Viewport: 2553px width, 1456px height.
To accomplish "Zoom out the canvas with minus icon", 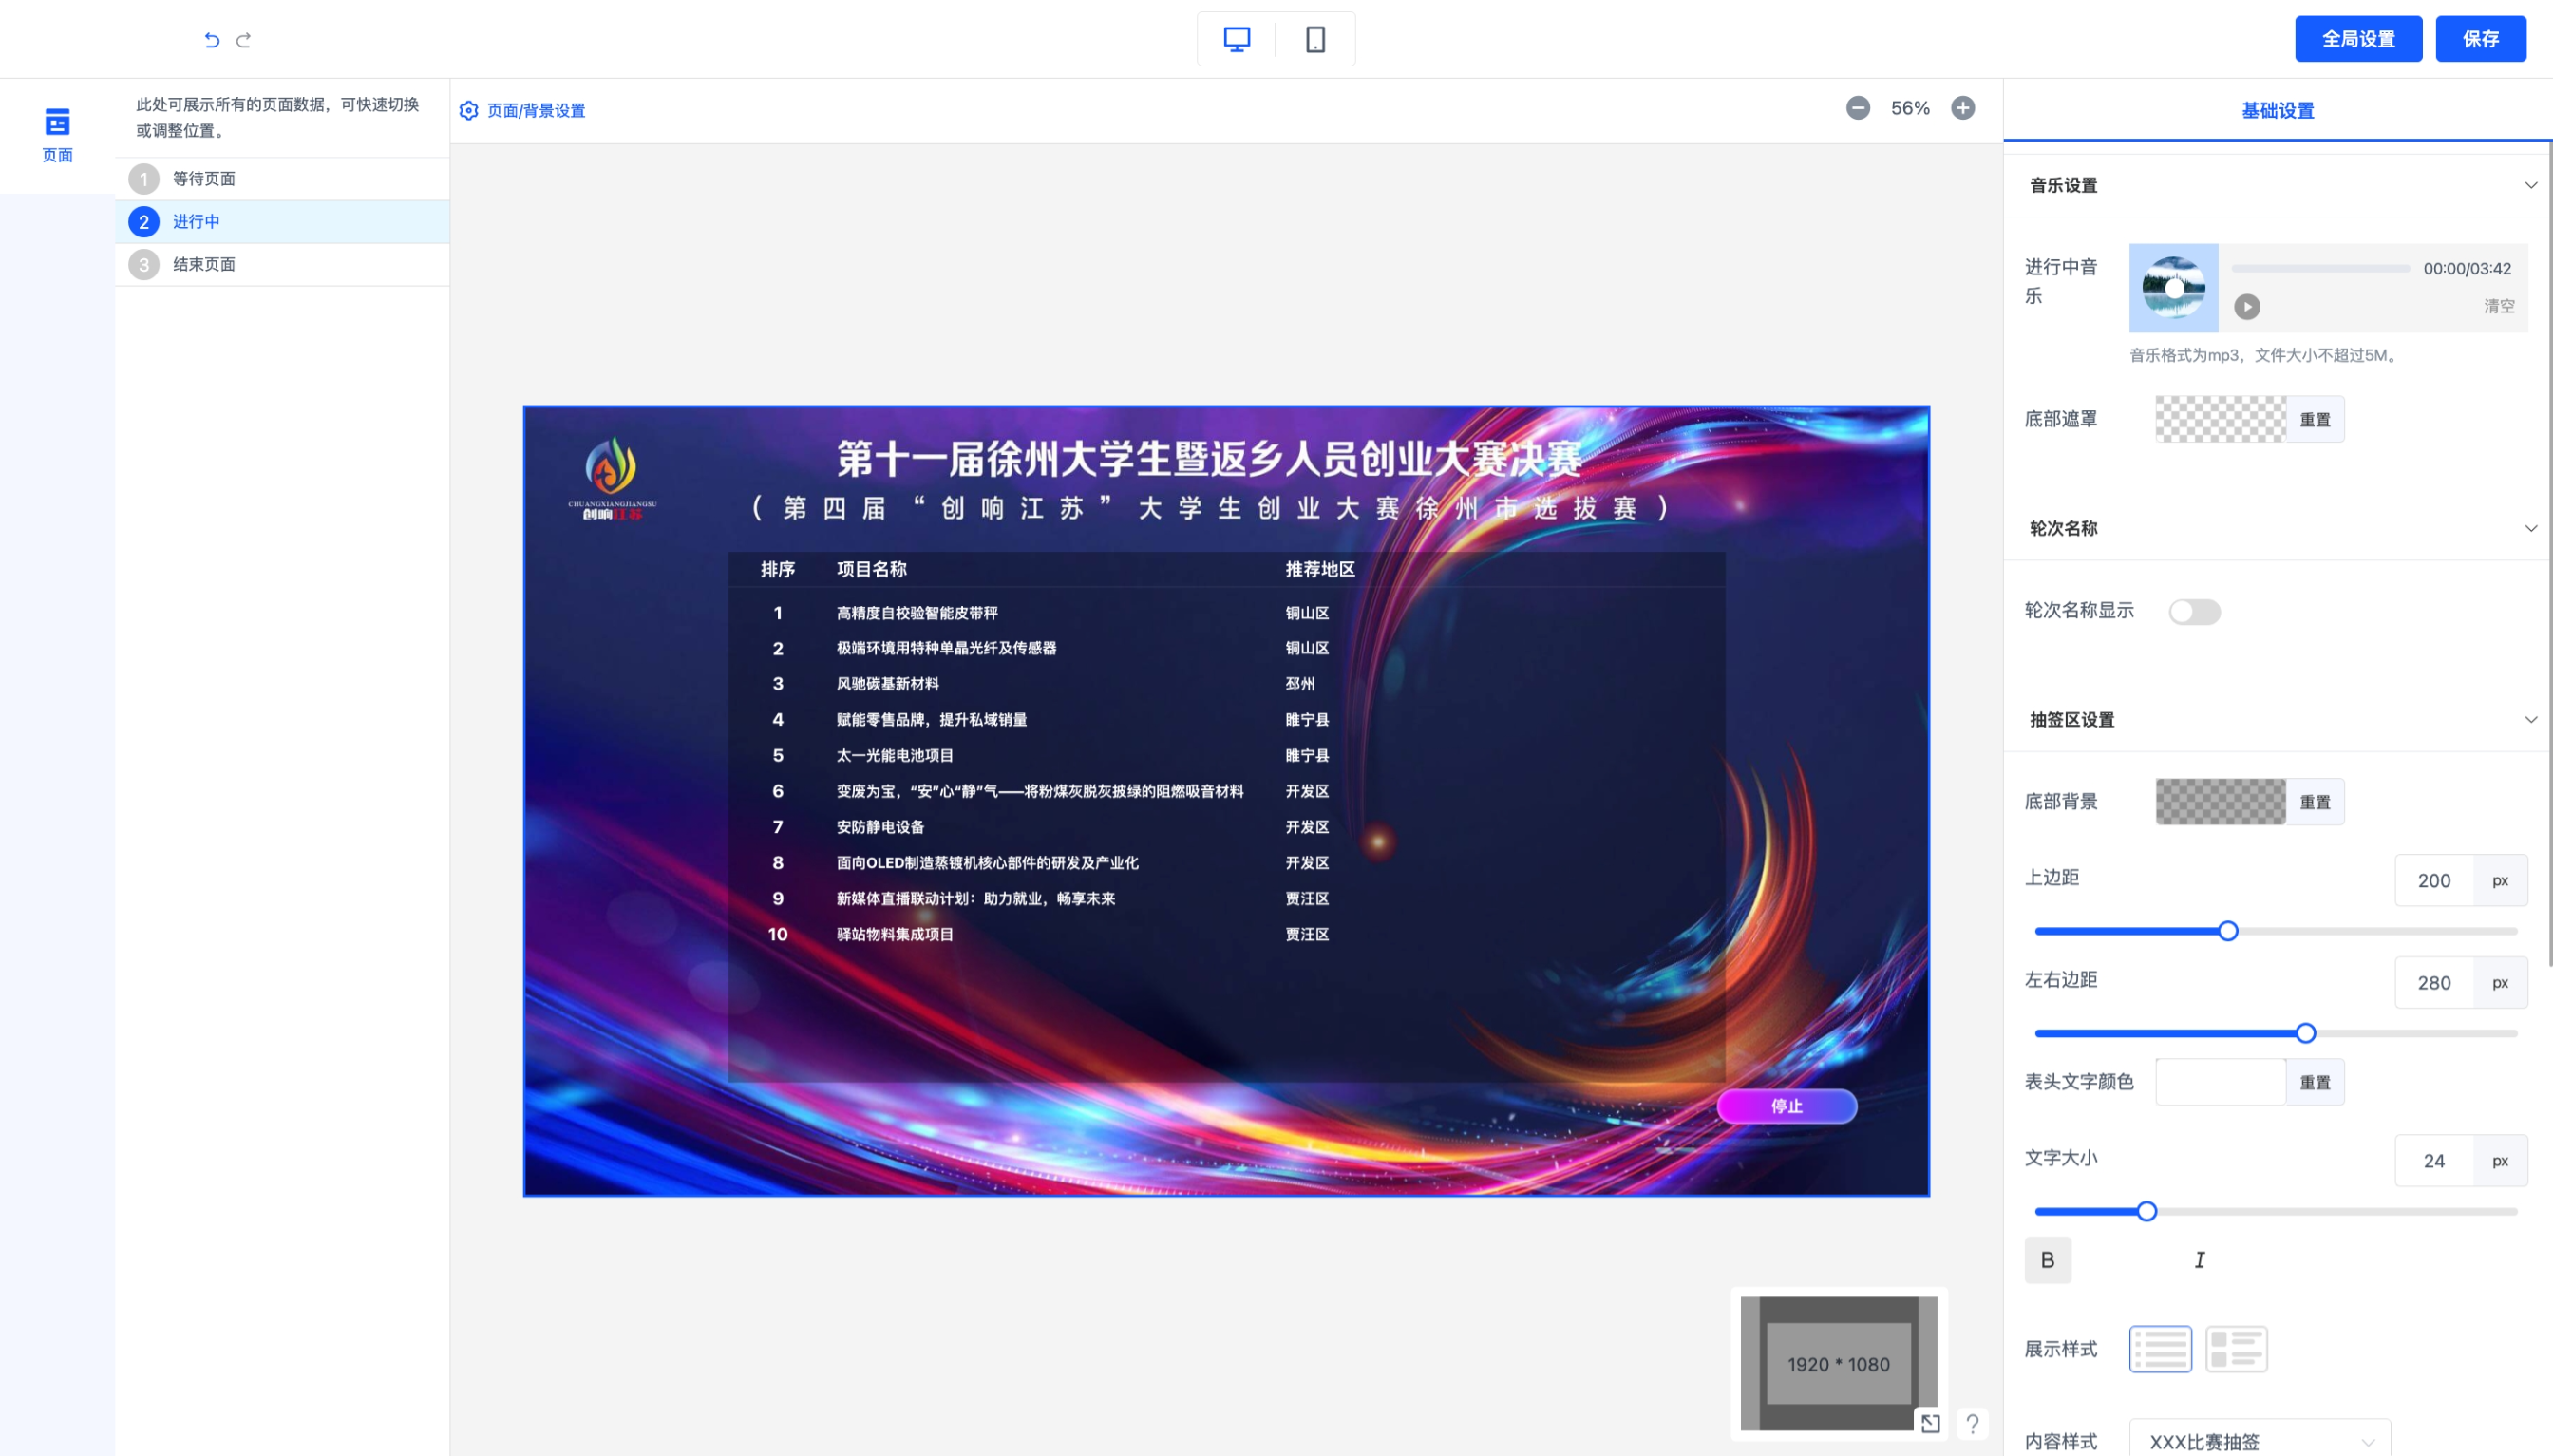I will (x=1858, y=108).
